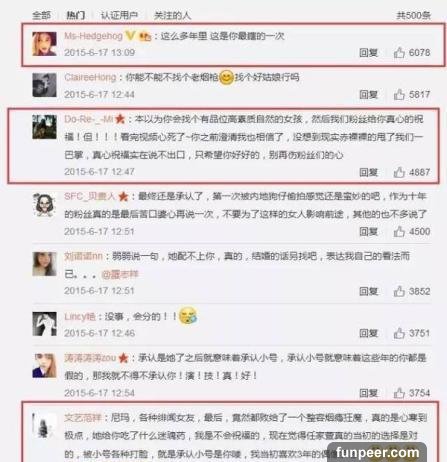This screenshot has width=447, height=462.
Task: Open the 认证用户 tab
Action: 119,15
